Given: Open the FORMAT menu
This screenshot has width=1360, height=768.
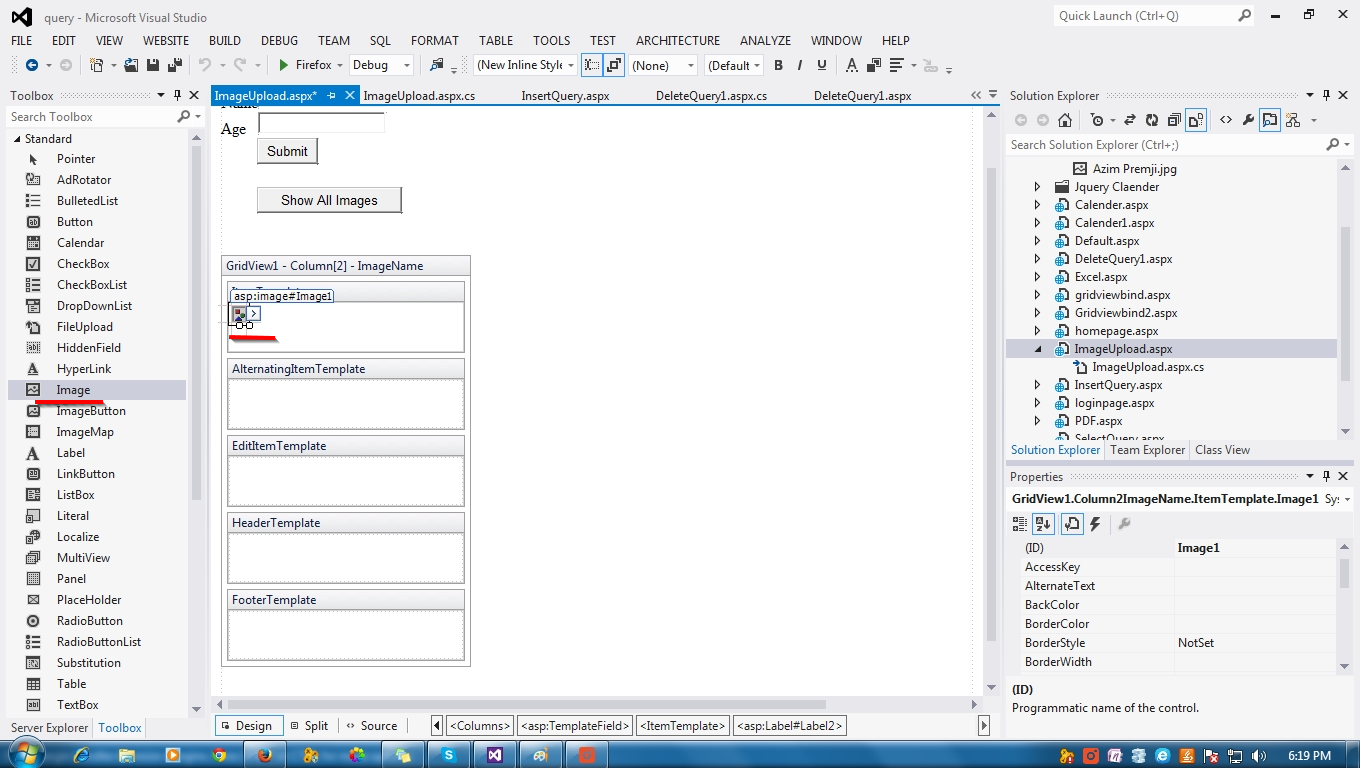Looking at the screenshot, I should 435,40.
